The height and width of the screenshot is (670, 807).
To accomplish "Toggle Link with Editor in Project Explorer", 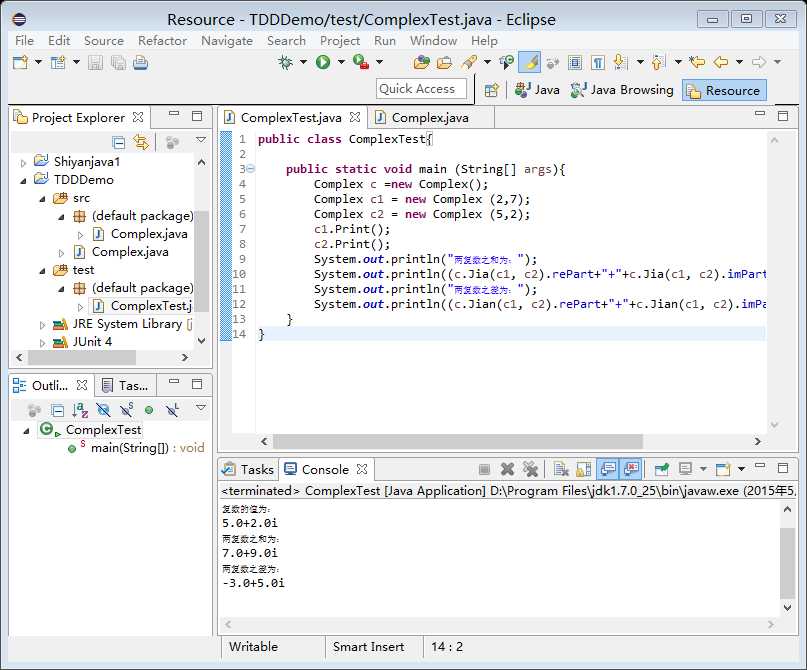I will pos(141,142).
